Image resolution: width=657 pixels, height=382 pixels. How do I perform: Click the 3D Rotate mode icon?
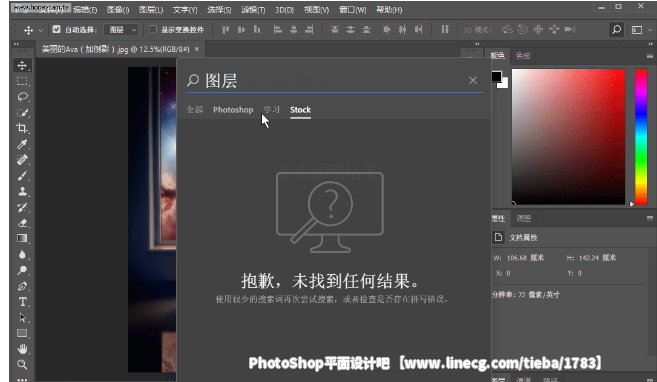pyautogui.click(x=507, y=29)
